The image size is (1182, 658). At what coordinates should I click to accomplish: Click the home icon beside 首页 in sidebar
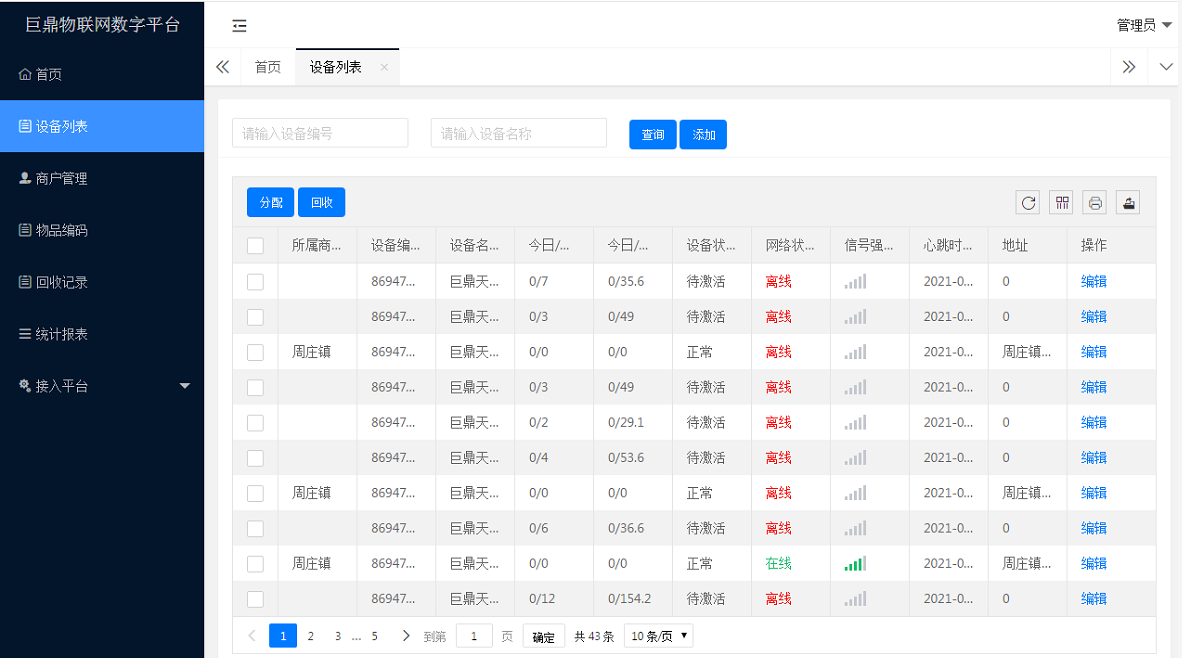(x=25, y=74)
